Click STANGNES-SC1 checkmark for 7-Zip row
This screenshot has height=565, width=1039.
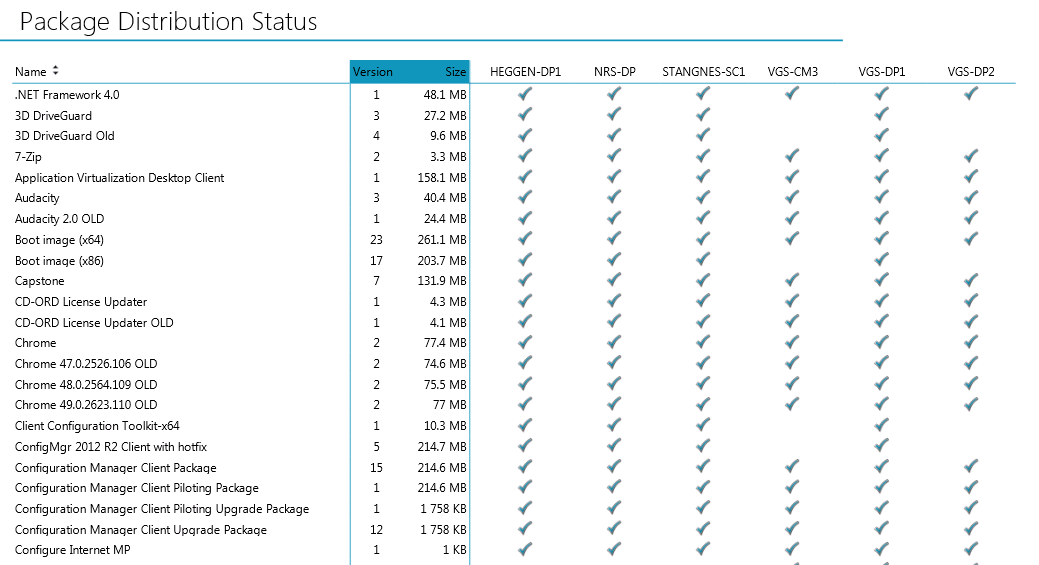[x=703, y=156]
